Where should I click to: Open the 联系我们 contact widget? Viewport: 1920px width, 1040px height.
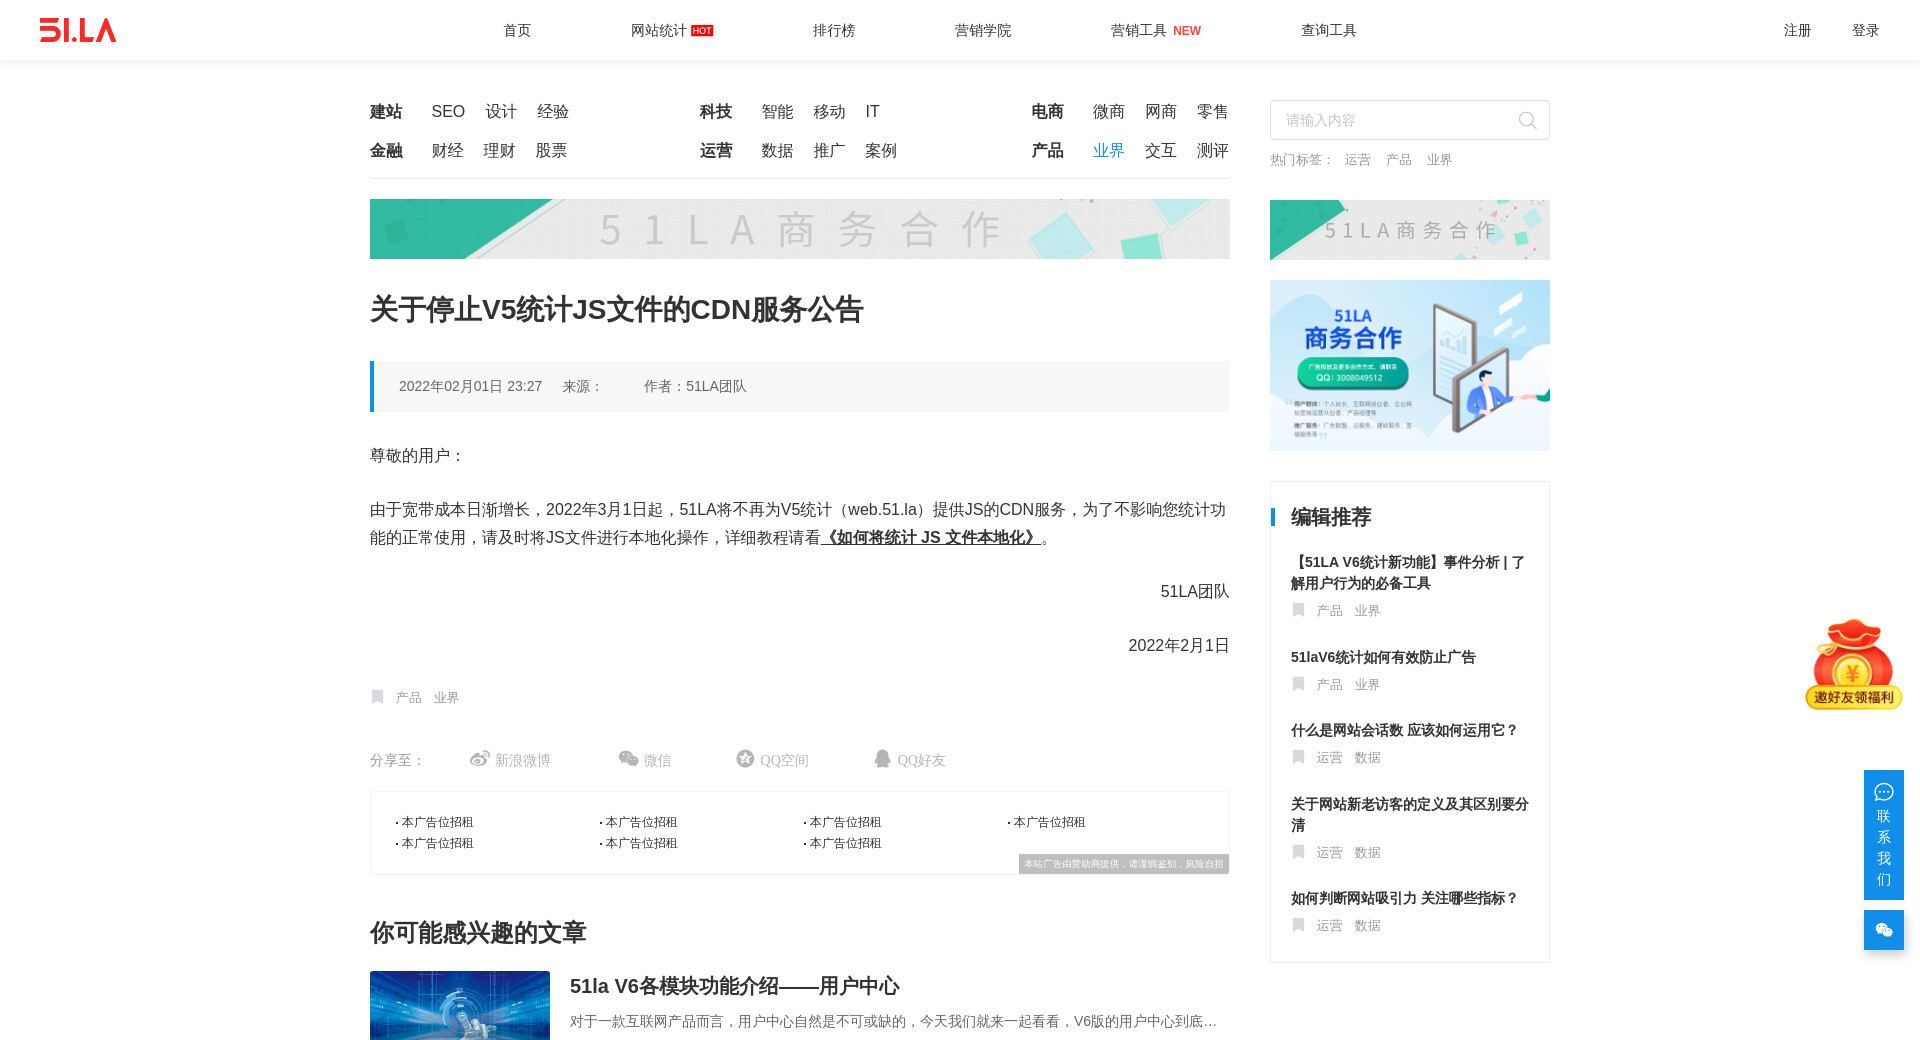pyautogui.click(x=1883, y=835)
